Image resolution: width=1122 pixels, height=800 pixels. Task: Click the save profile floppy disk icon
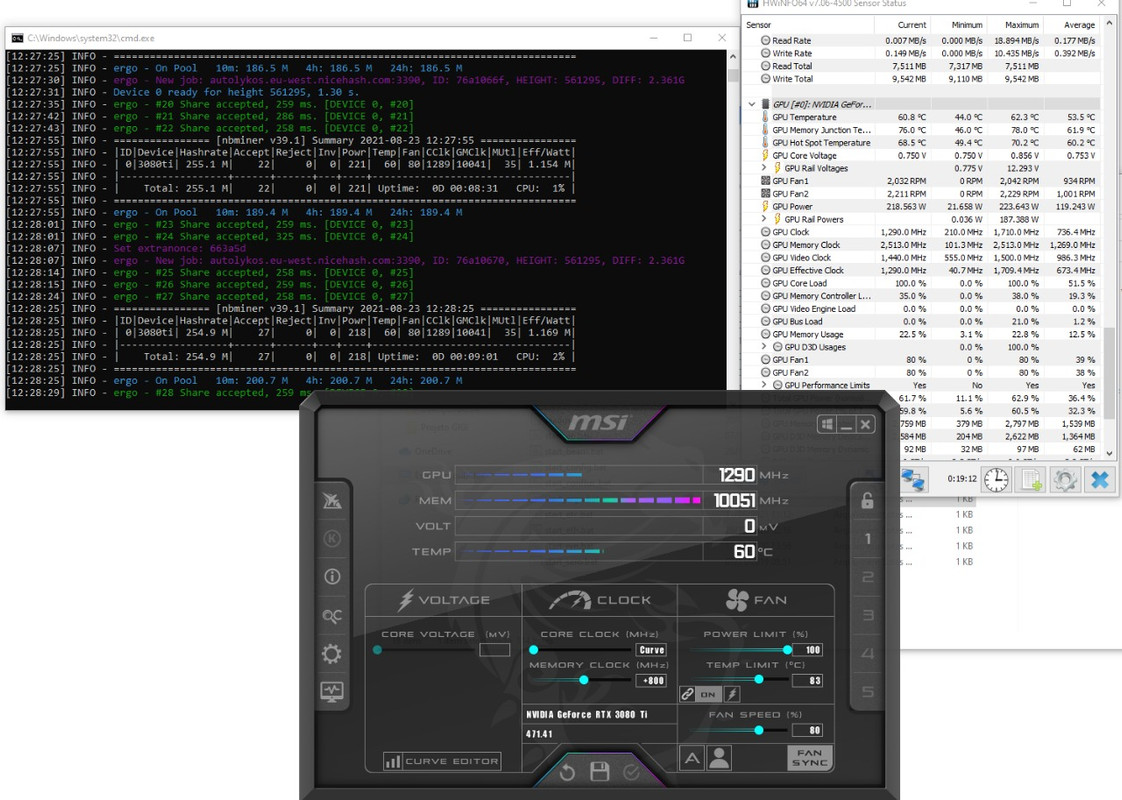click(x=600, y=771)
